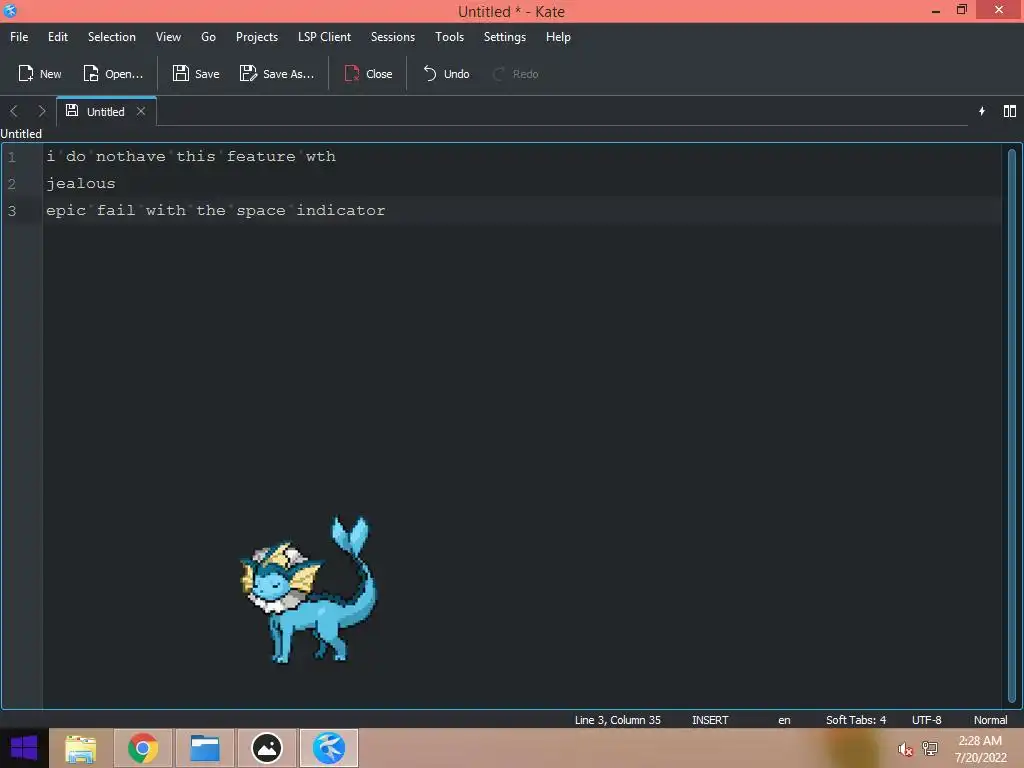
Task: Click the en language entry in status bar
Action: 784,720
